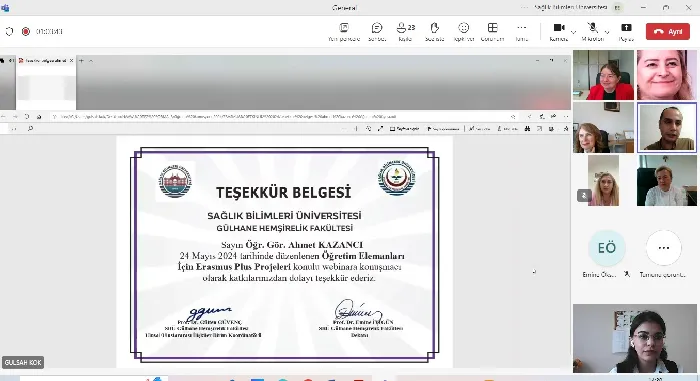
Task: Close the shared browser's PDF tab
Action: (71, 61)
